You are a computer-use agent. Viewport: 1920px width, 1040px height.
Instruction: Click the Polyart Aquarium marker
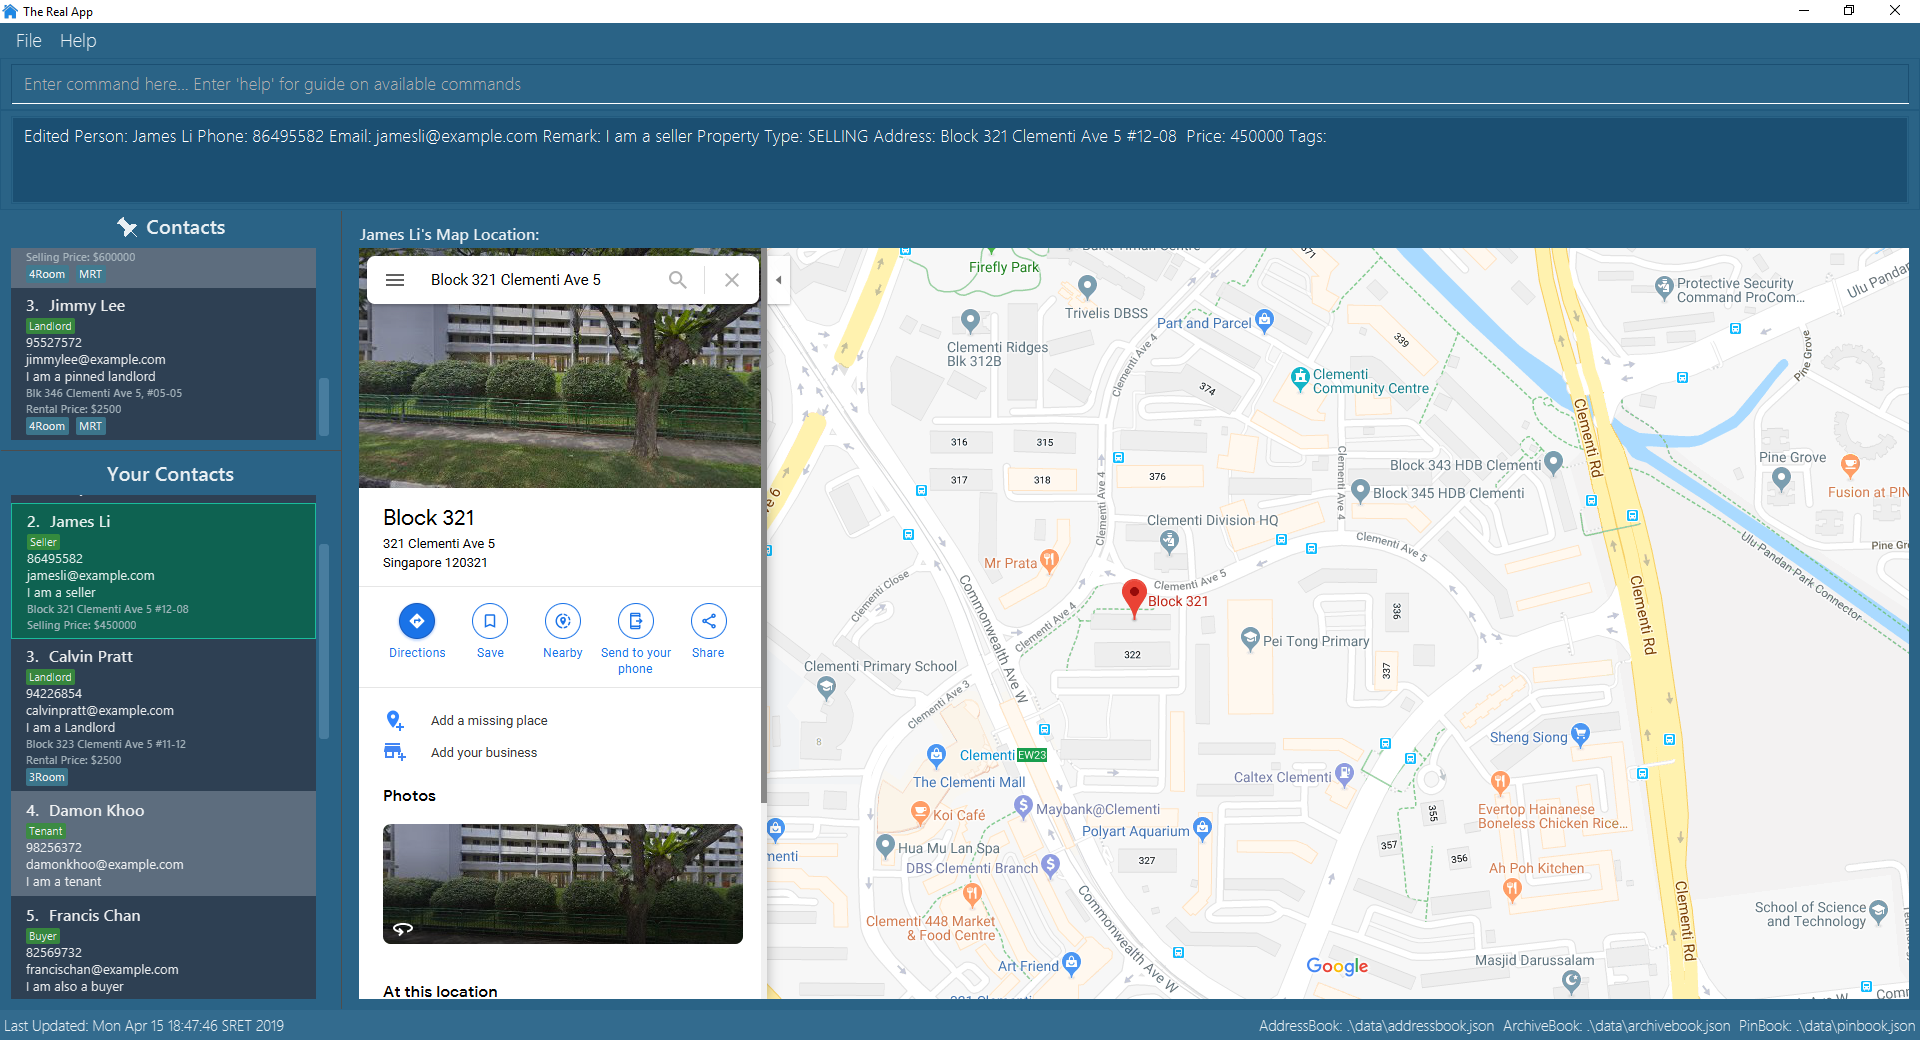(x=1202, y=828)
